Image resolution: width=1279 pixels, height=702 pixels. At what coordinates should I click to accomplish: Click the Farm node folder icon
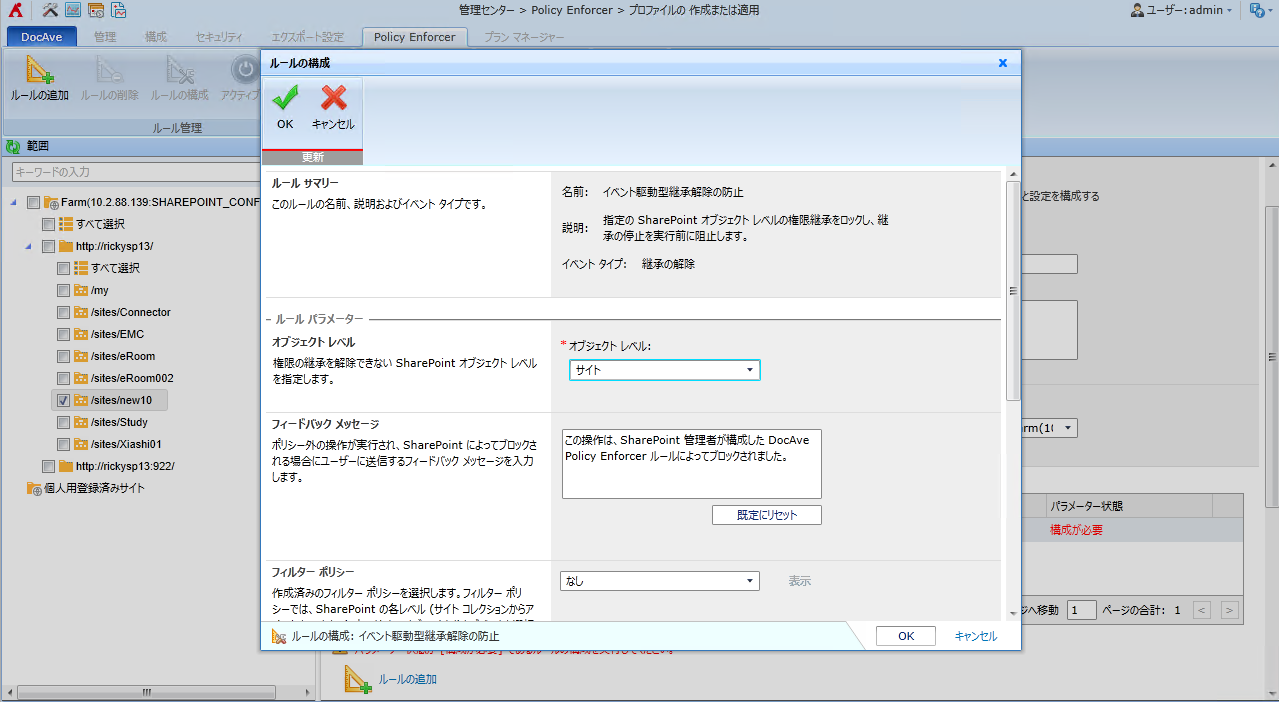tap(51, 202)
